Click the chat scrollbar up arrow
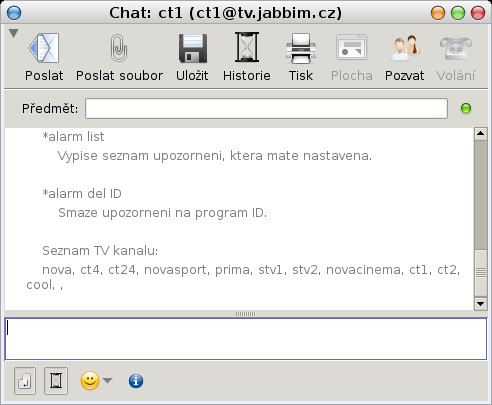The width and height of the screenshot is (492, 405). click(x=481, y=134)
